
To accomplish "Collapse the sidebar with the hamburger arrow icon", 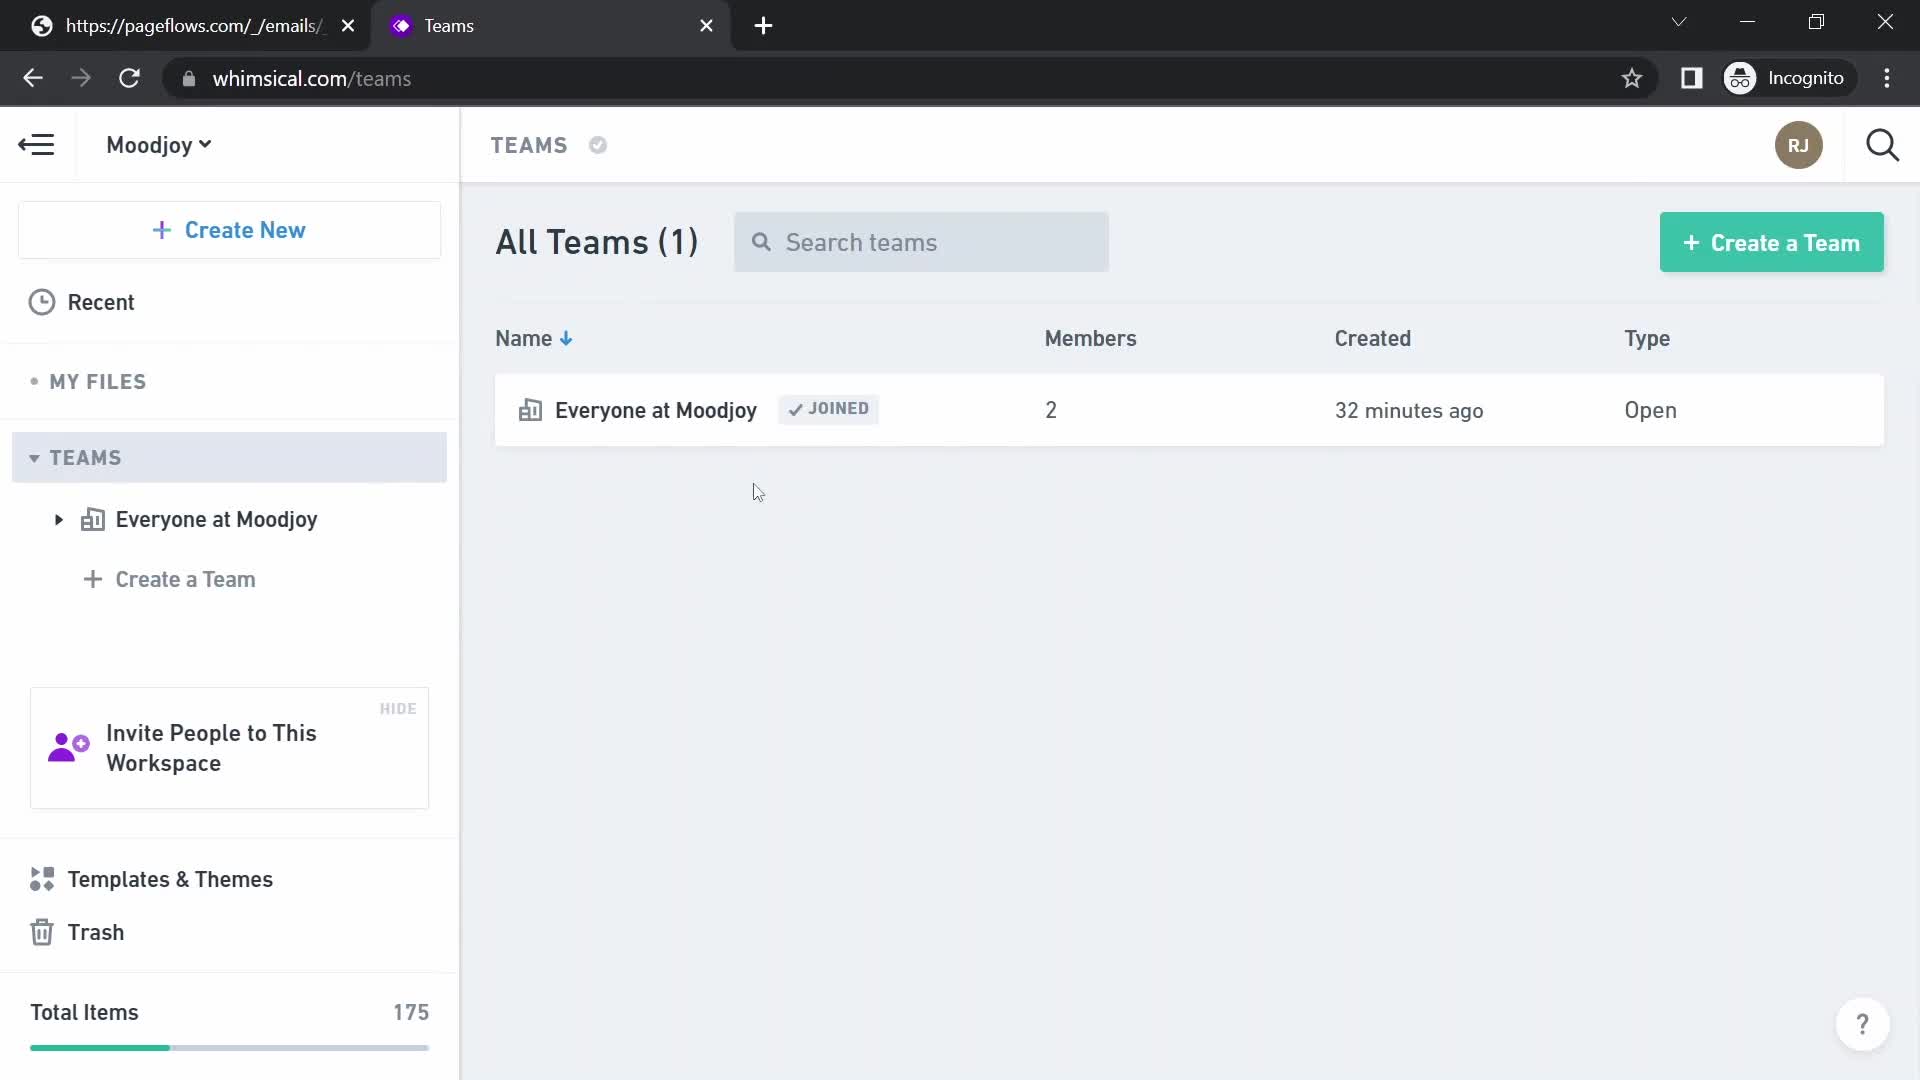I will (37, 145).
